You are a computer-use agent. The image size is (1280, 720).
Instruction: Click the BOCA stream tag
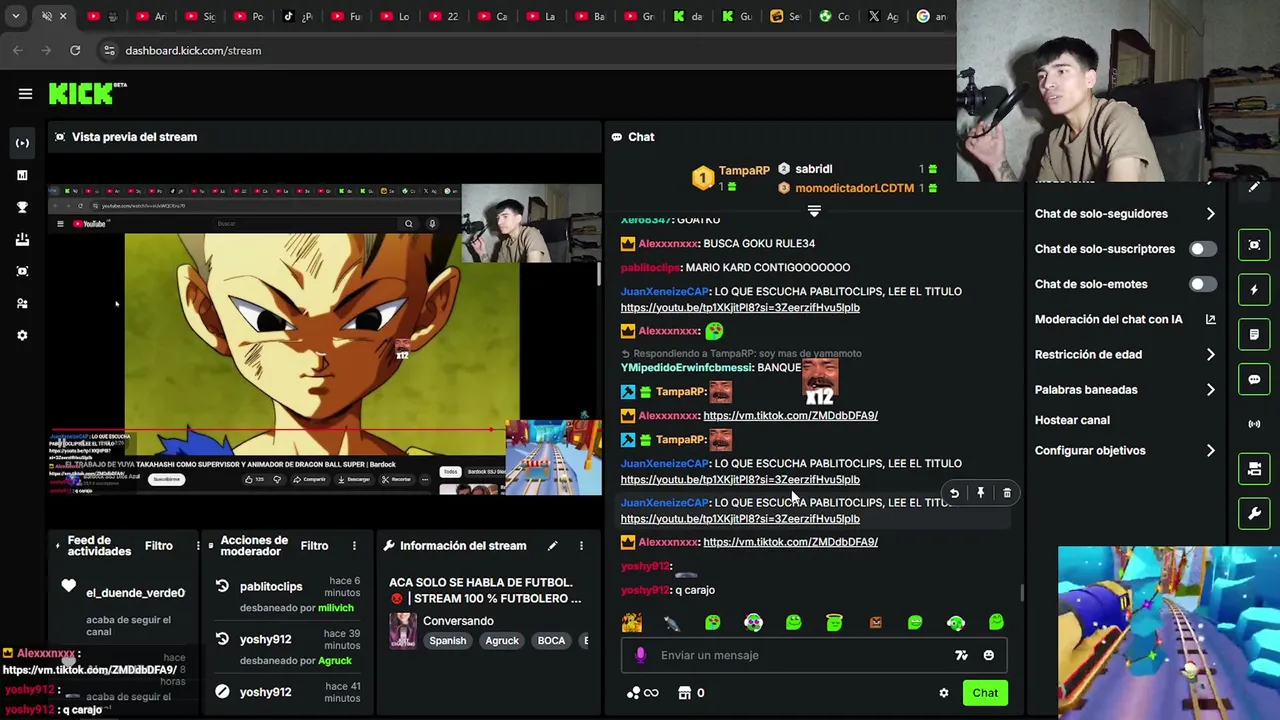pyautogui.click(x=551, y=641)
